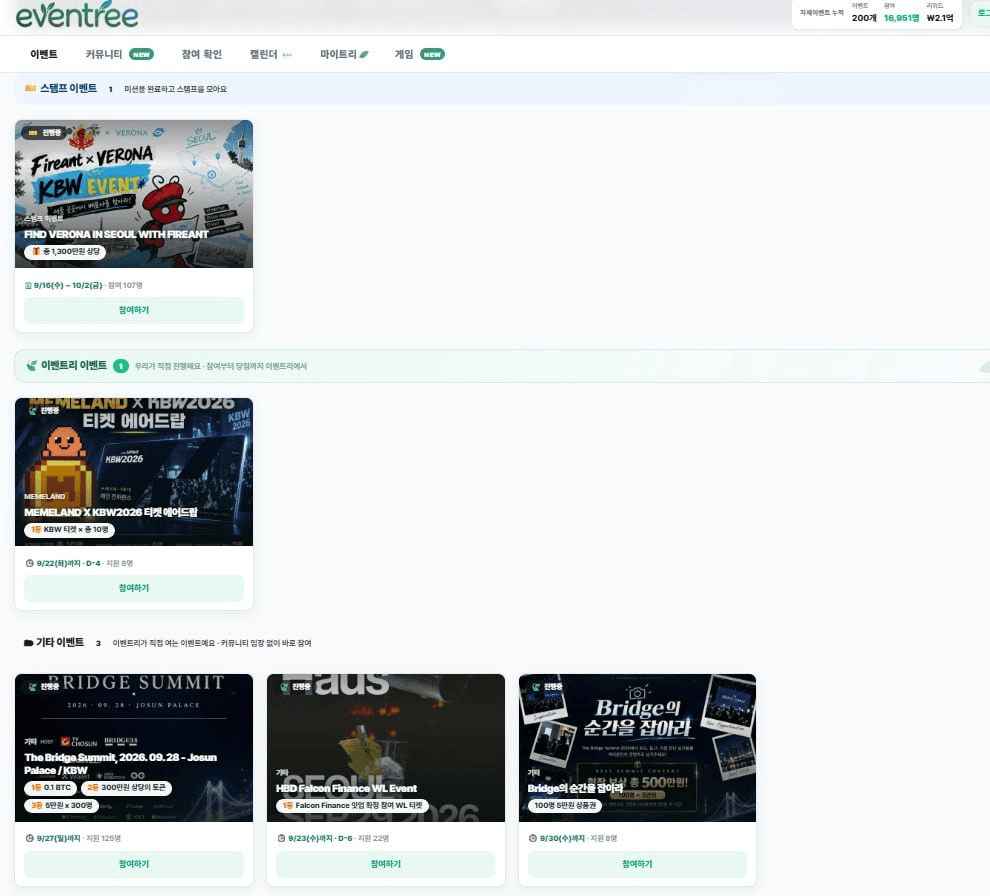
Task: Click the 100명 5만원 상품권 tag
Action: [564, 805]
